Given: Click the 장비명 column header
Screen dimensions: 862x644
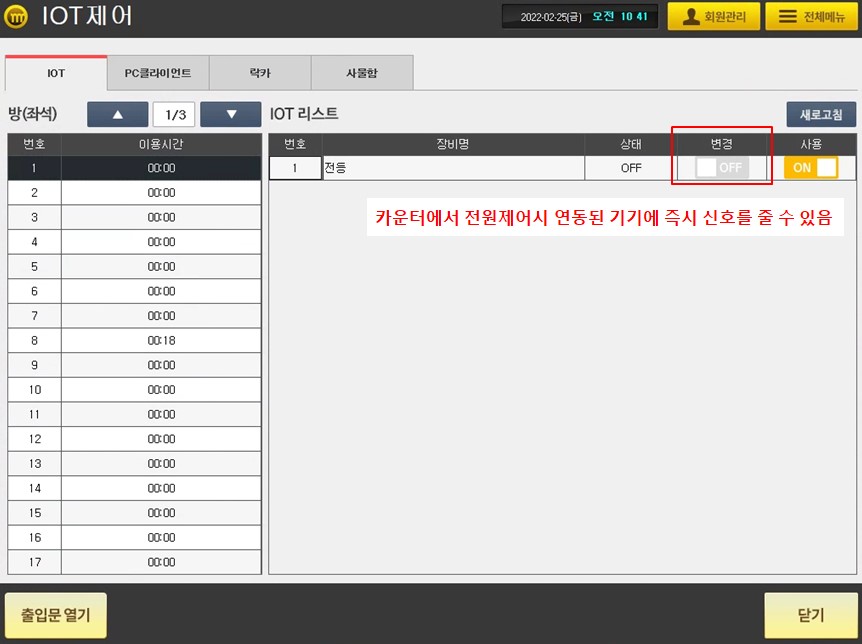Looking at the screenshot, I should pyautogui.click(x=453, y=144).
